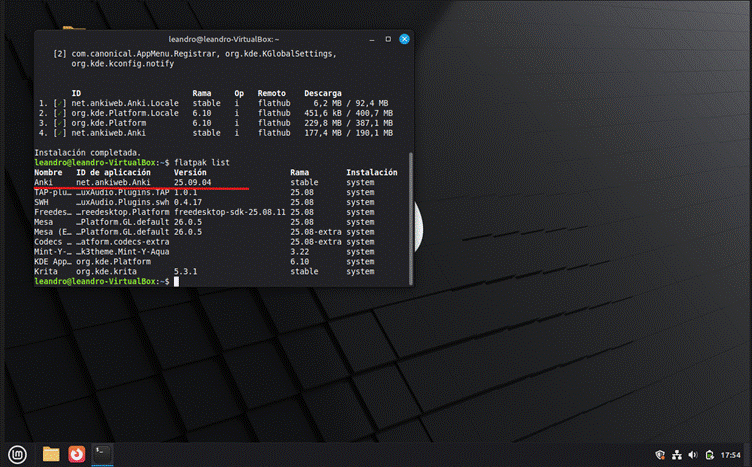Image resolution: width=752 pixels, height=467 pixels.
Task: Open the battery power tray icon
Action: coord(710,455)
